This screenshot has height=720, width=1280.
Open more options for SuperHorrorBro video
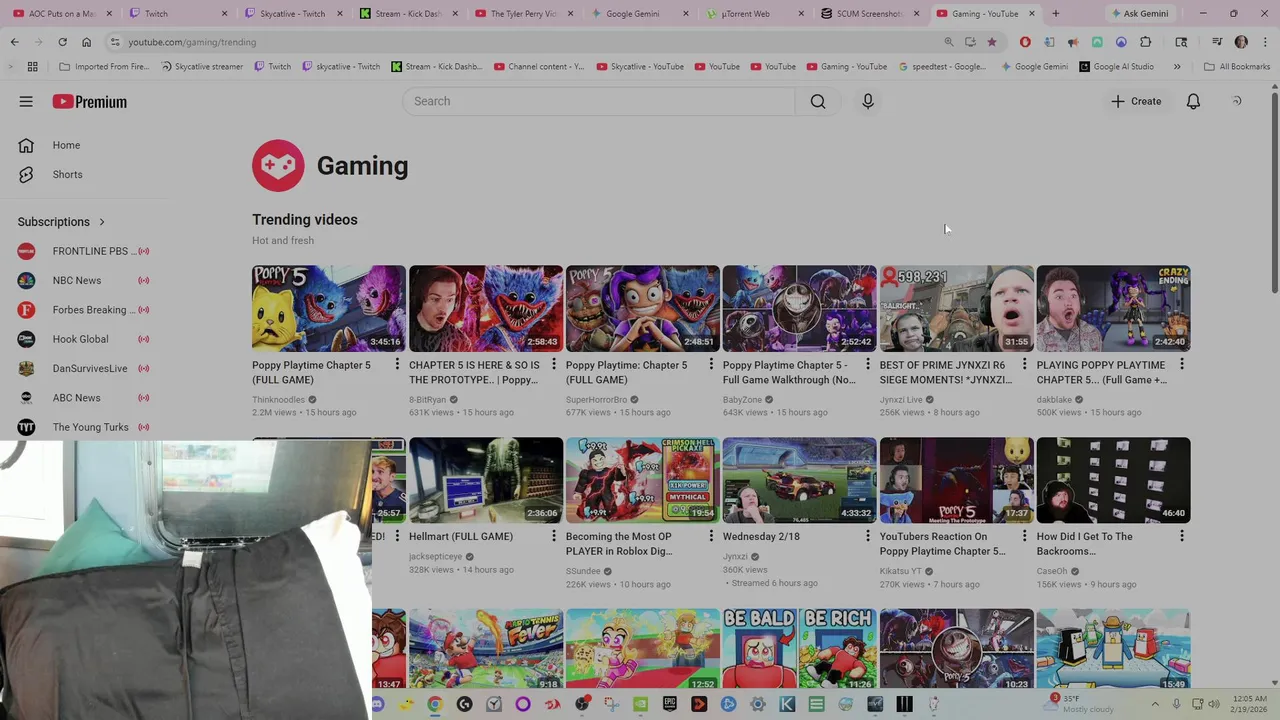pyautogui.click(x=711, y=364)
